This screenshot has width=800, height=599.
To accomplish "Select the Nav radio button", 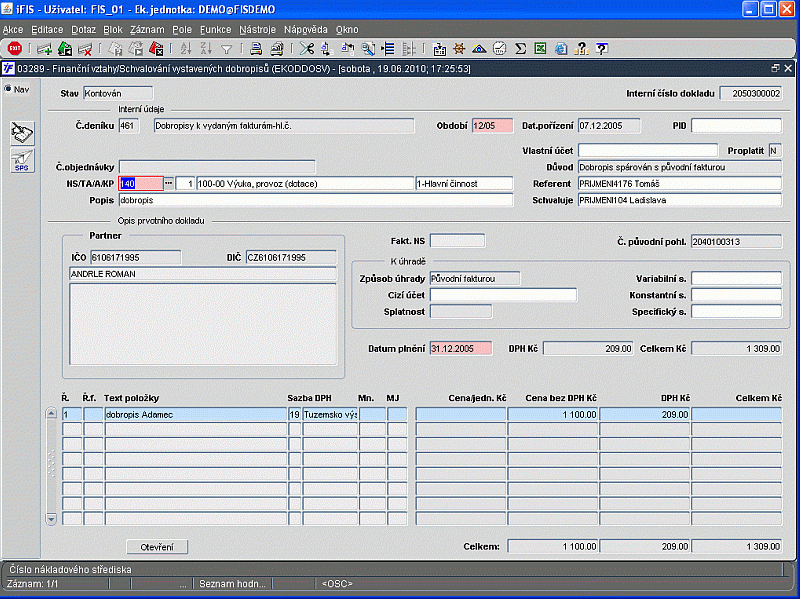I will tap(8, 89).
